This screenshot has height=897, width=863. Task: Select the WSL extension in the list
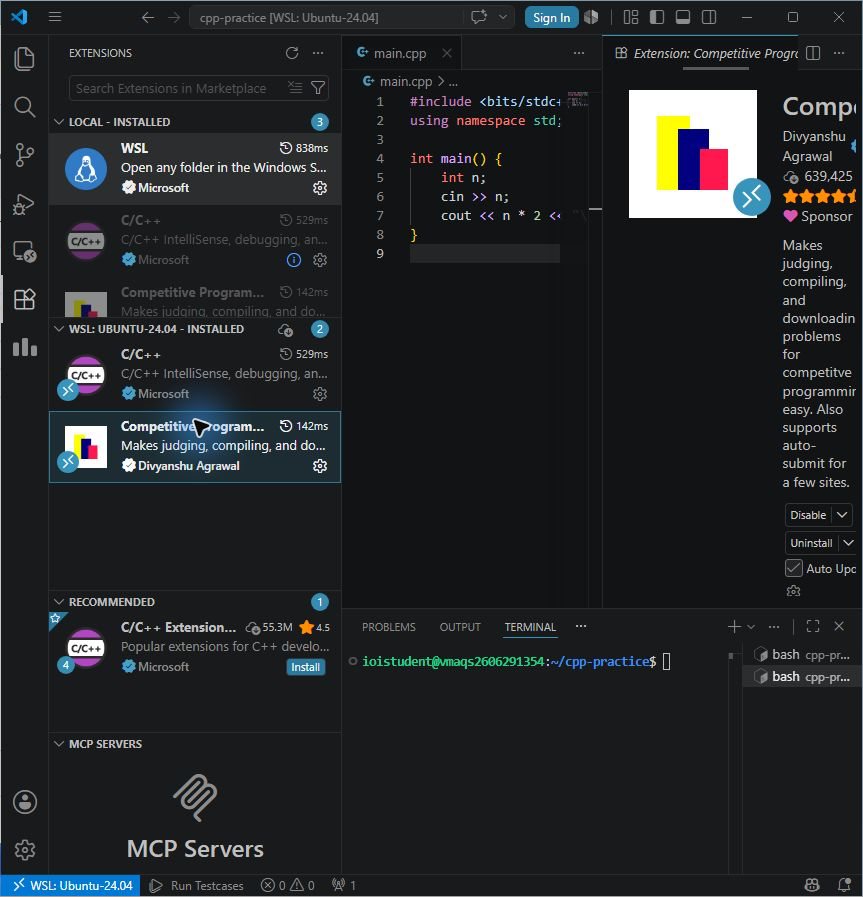[x=195, y=168]
